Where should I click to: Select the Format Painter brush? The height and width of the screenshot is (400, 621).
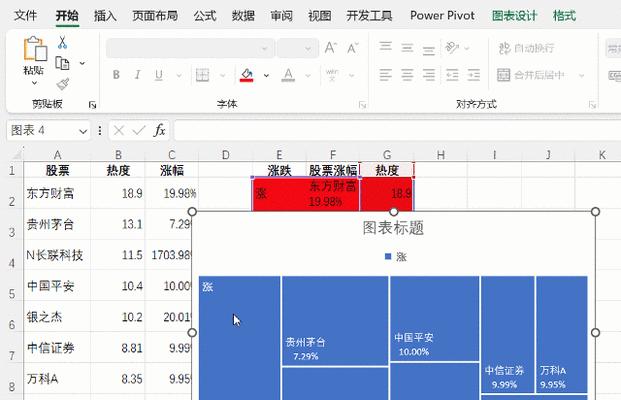click(x=63, y=84)
